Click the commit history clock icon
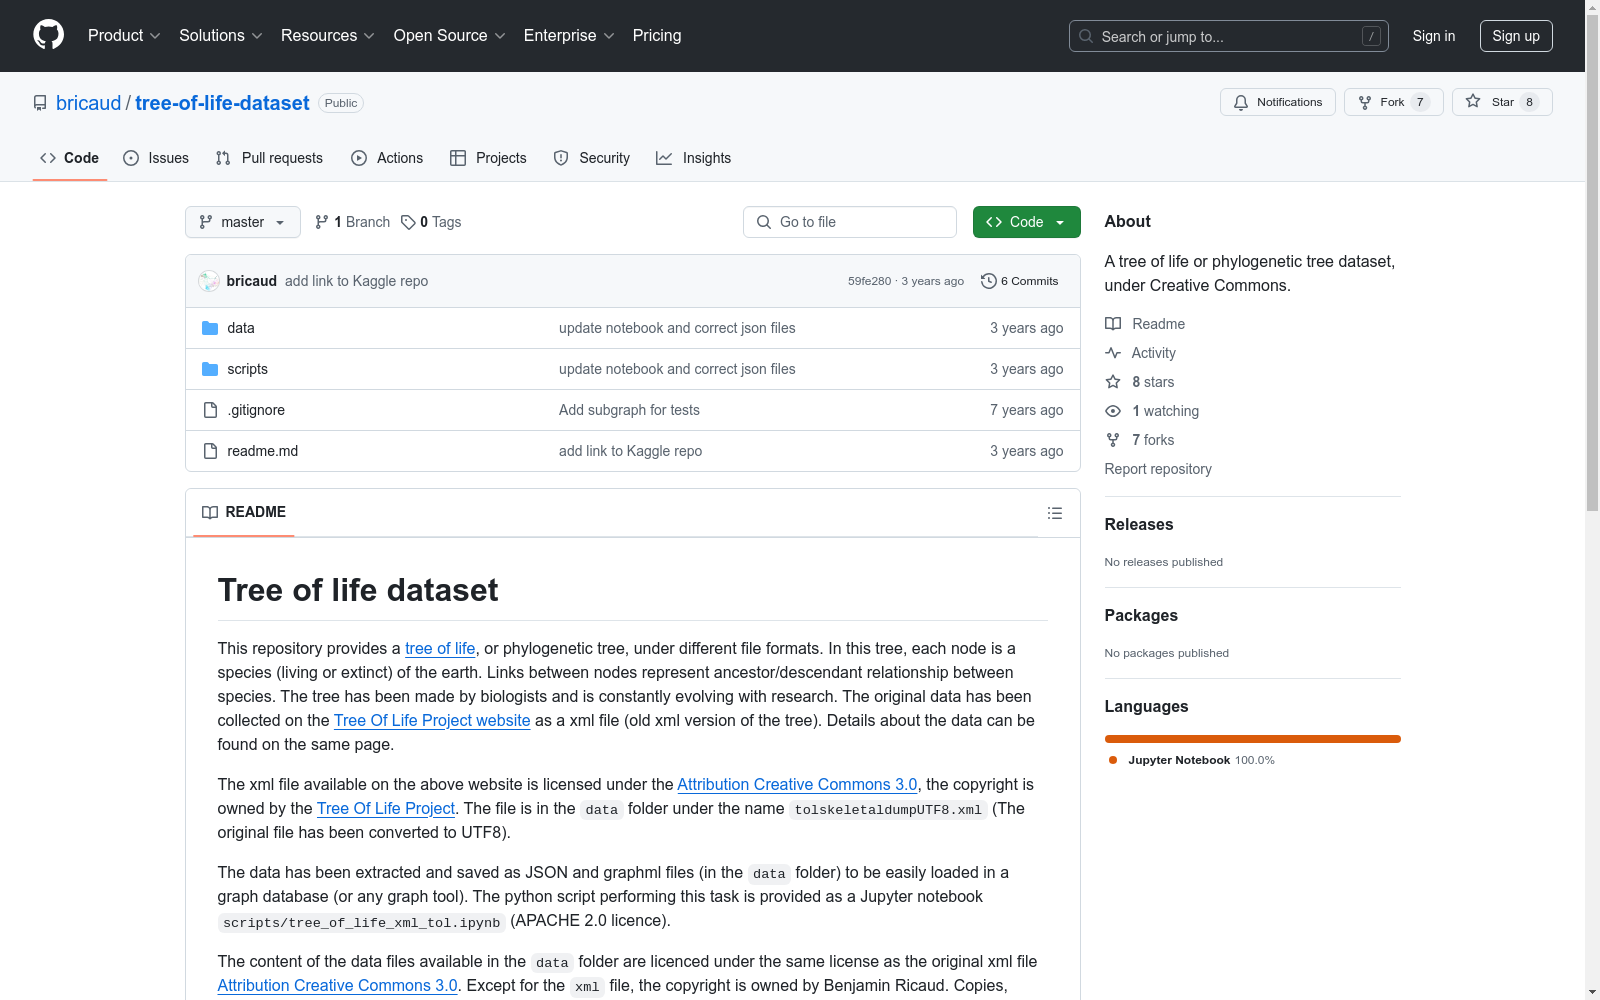The height and width of the screenshot is (1000, 1600). [x=989, y=281]
